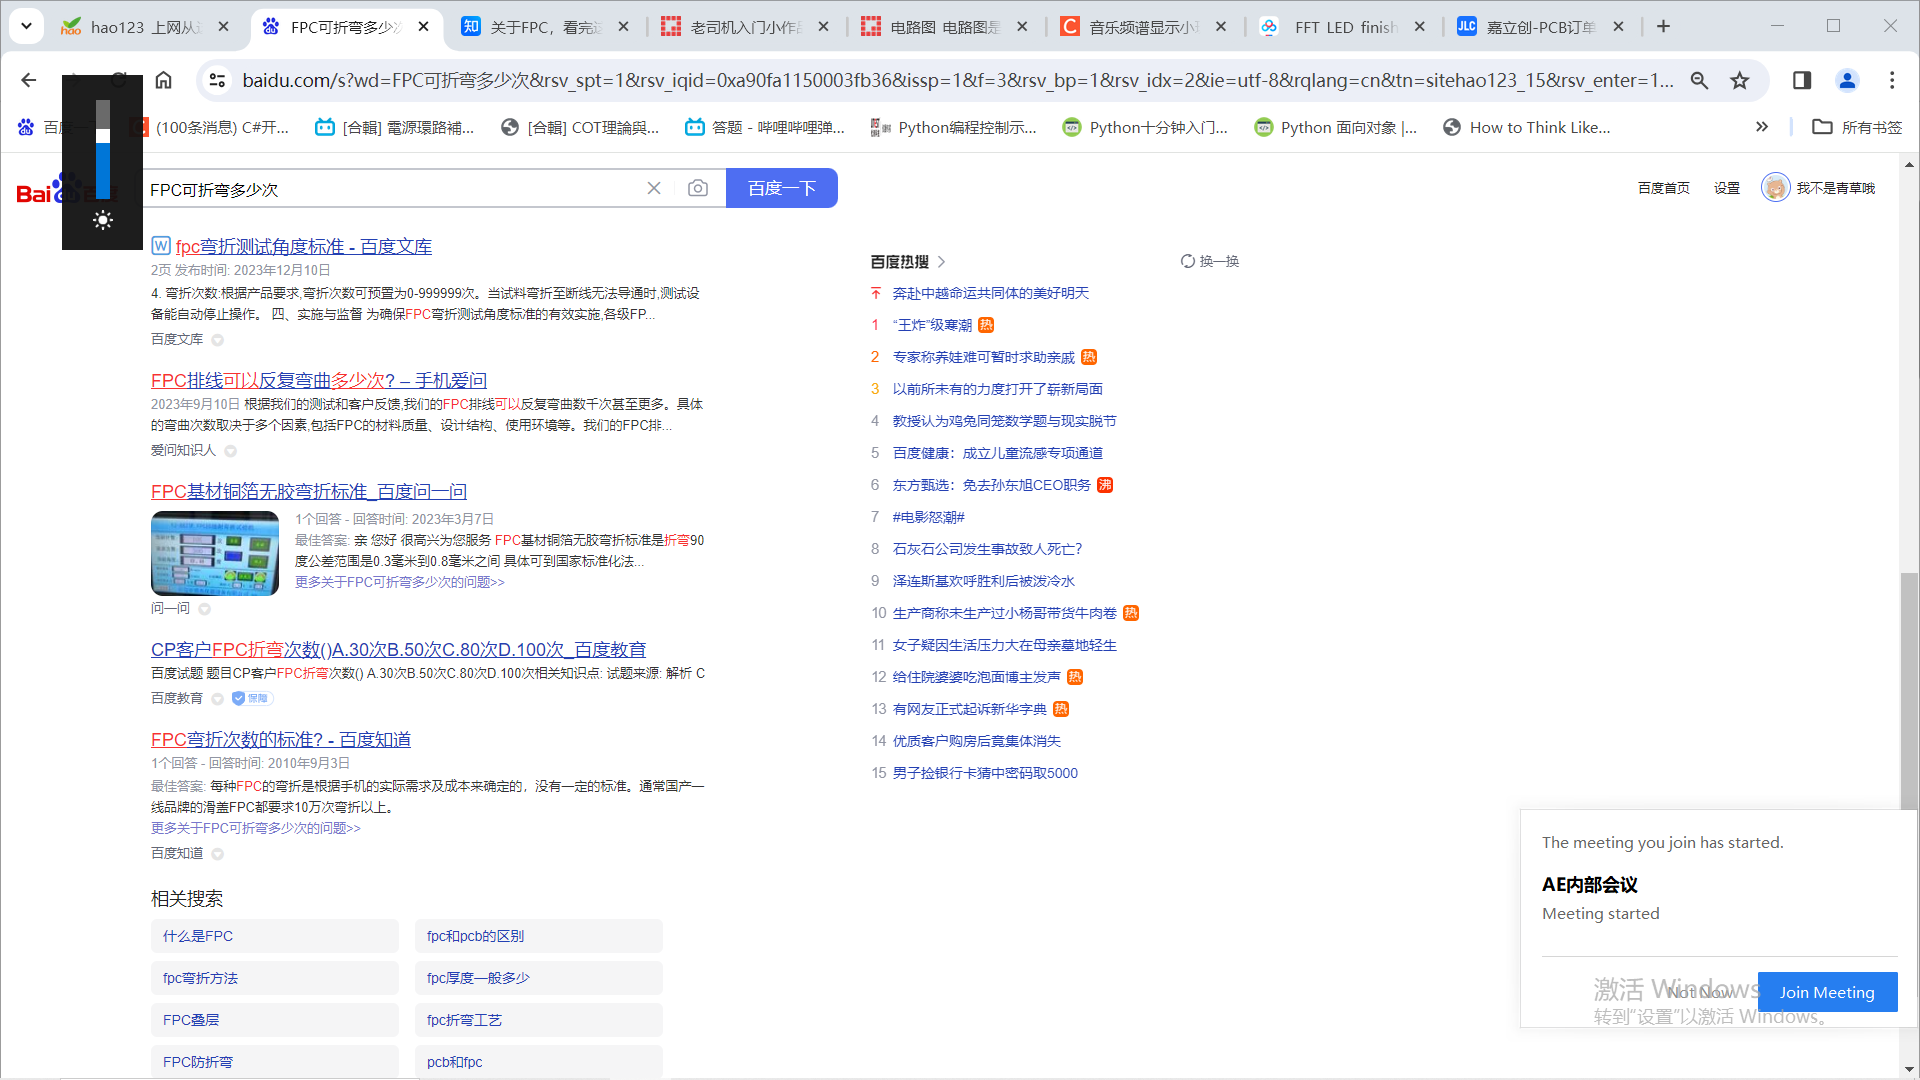Click the brightness slider overlay
Image resolution: width=1920 pixels, height=1080 pixels.
[x=102, y=149]
